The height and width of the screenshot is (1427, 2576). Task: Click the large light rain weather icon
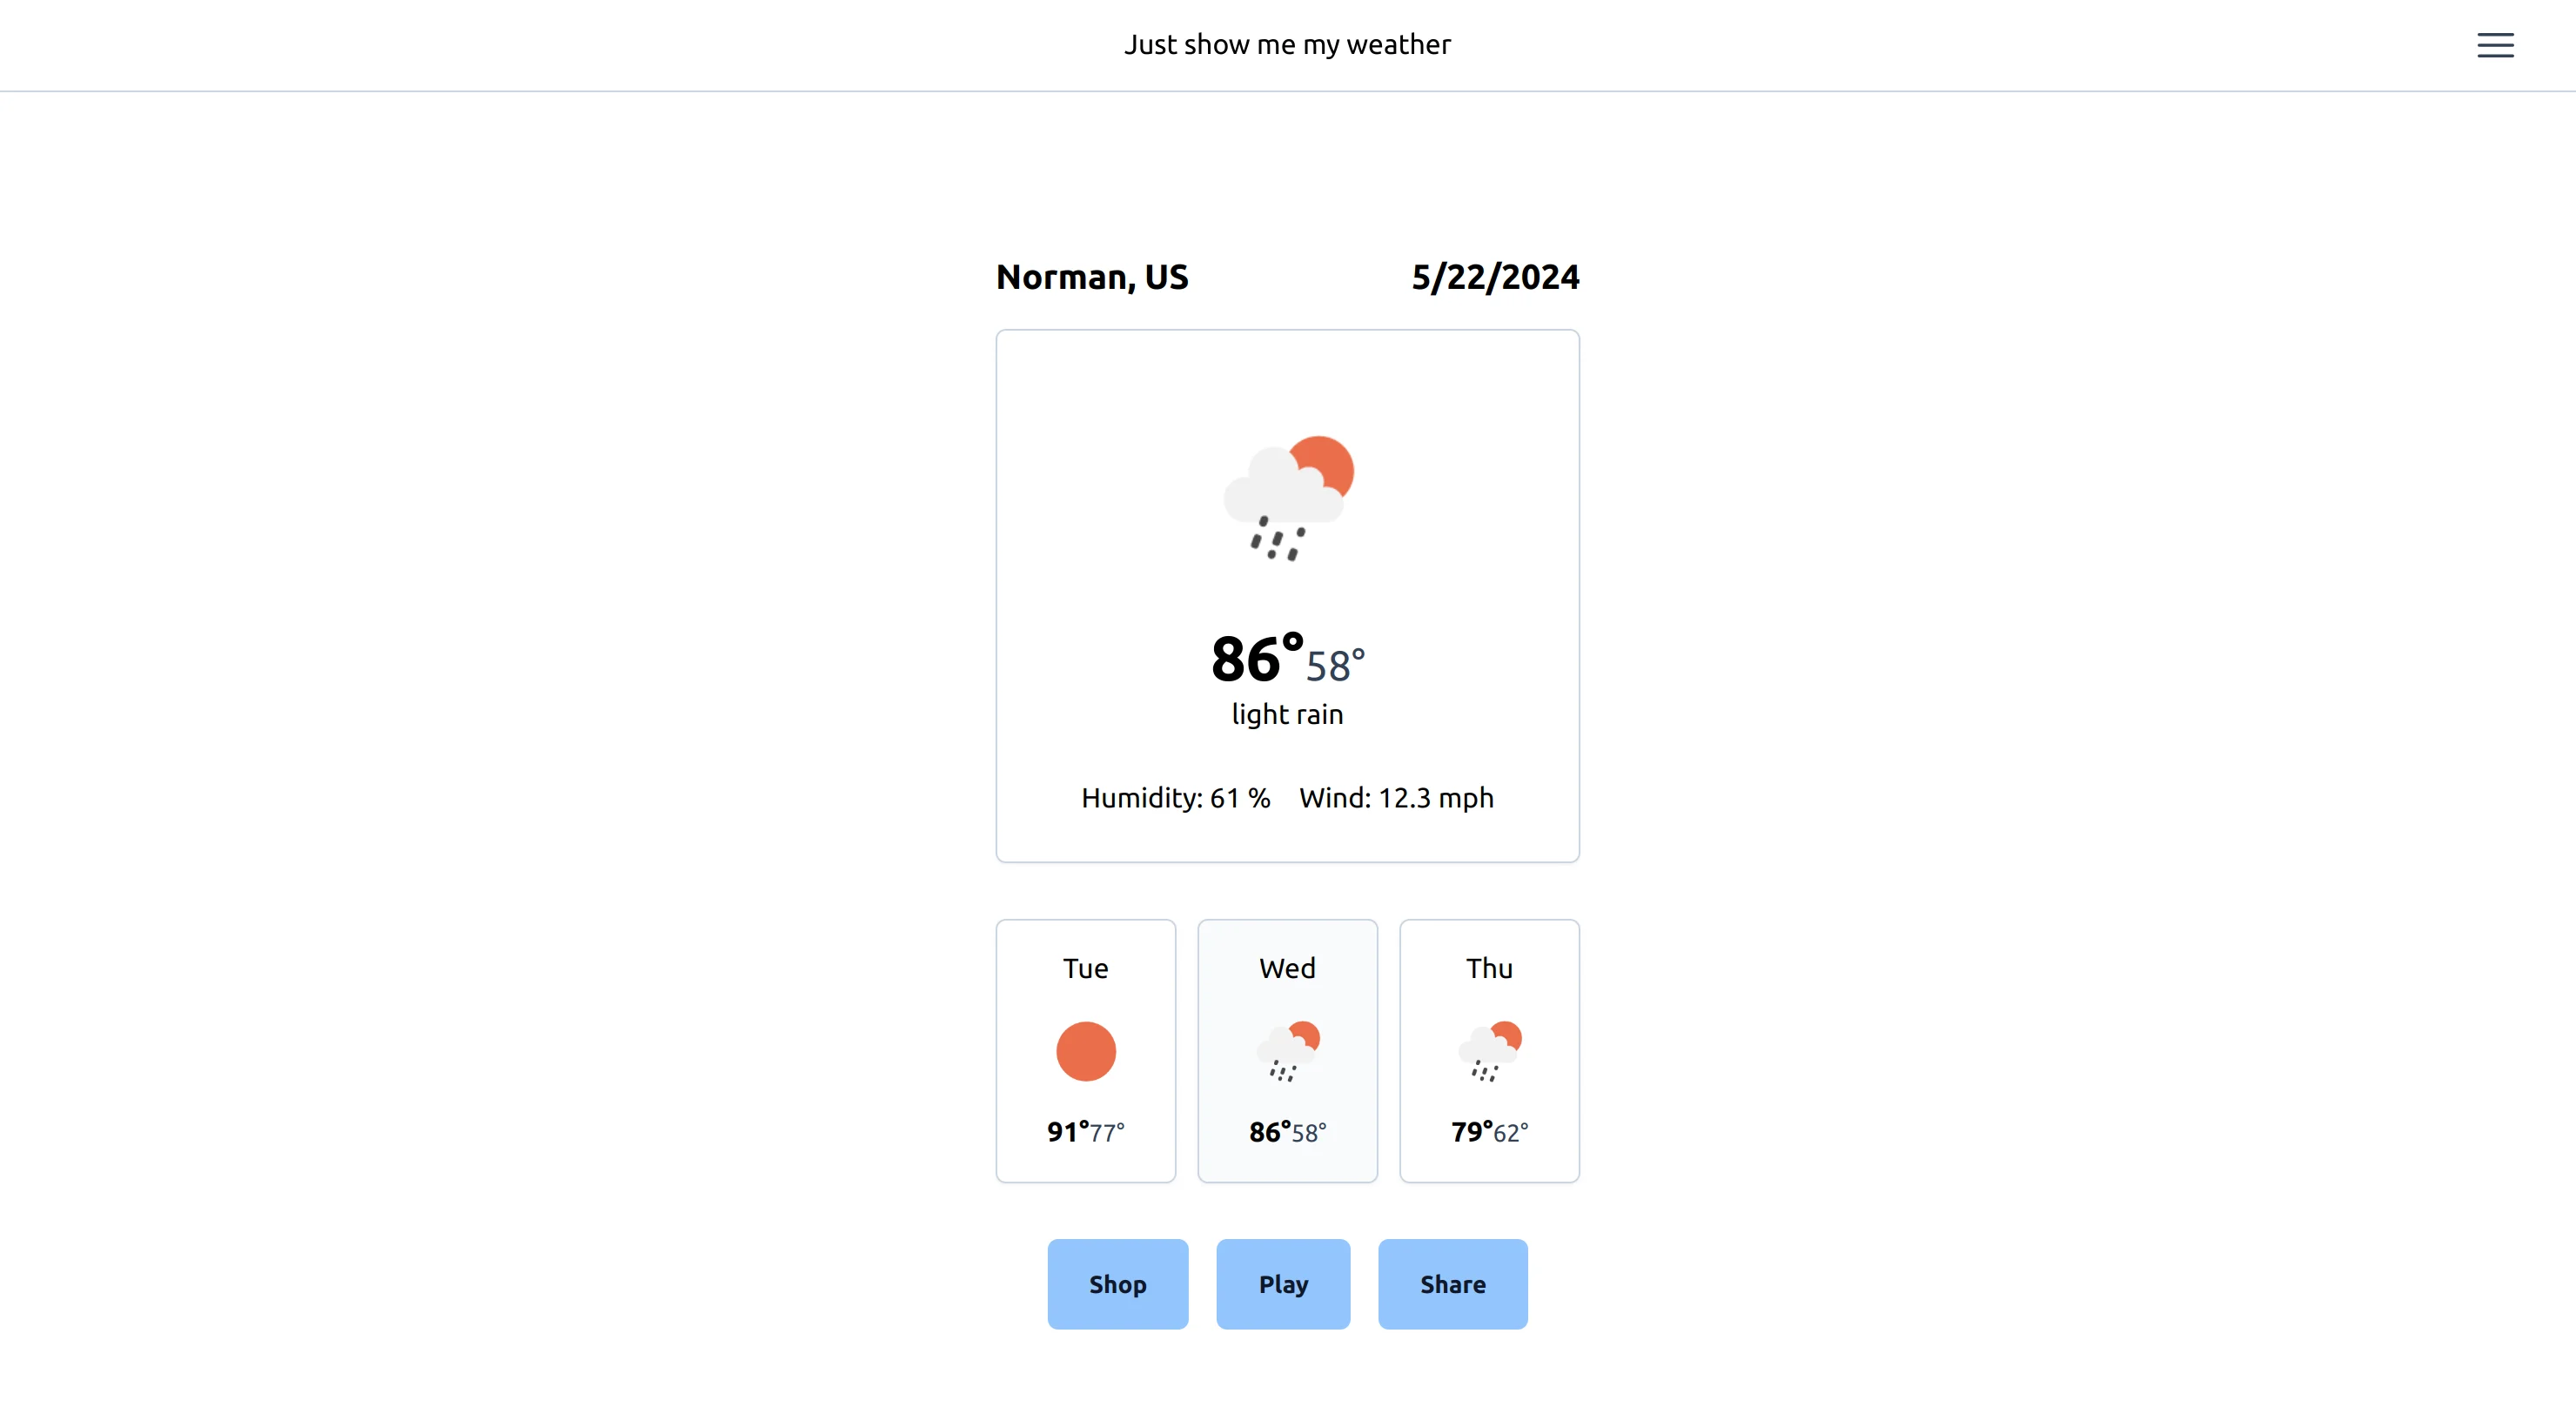pos(1288,498)
